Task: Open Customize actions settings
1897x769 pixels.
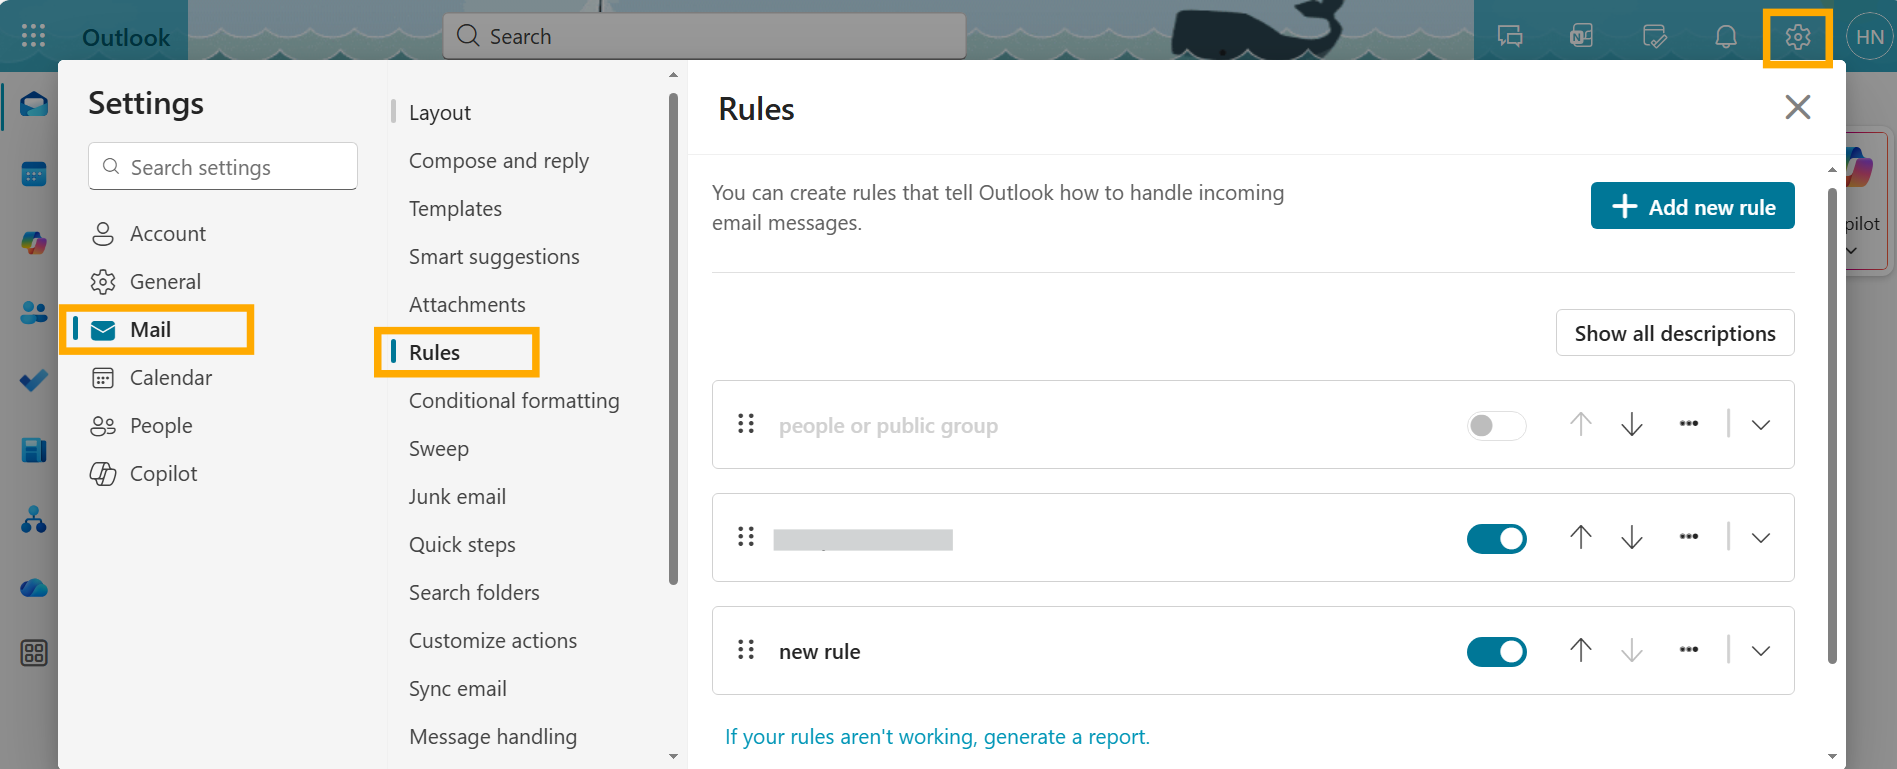Action: point(493,641)
